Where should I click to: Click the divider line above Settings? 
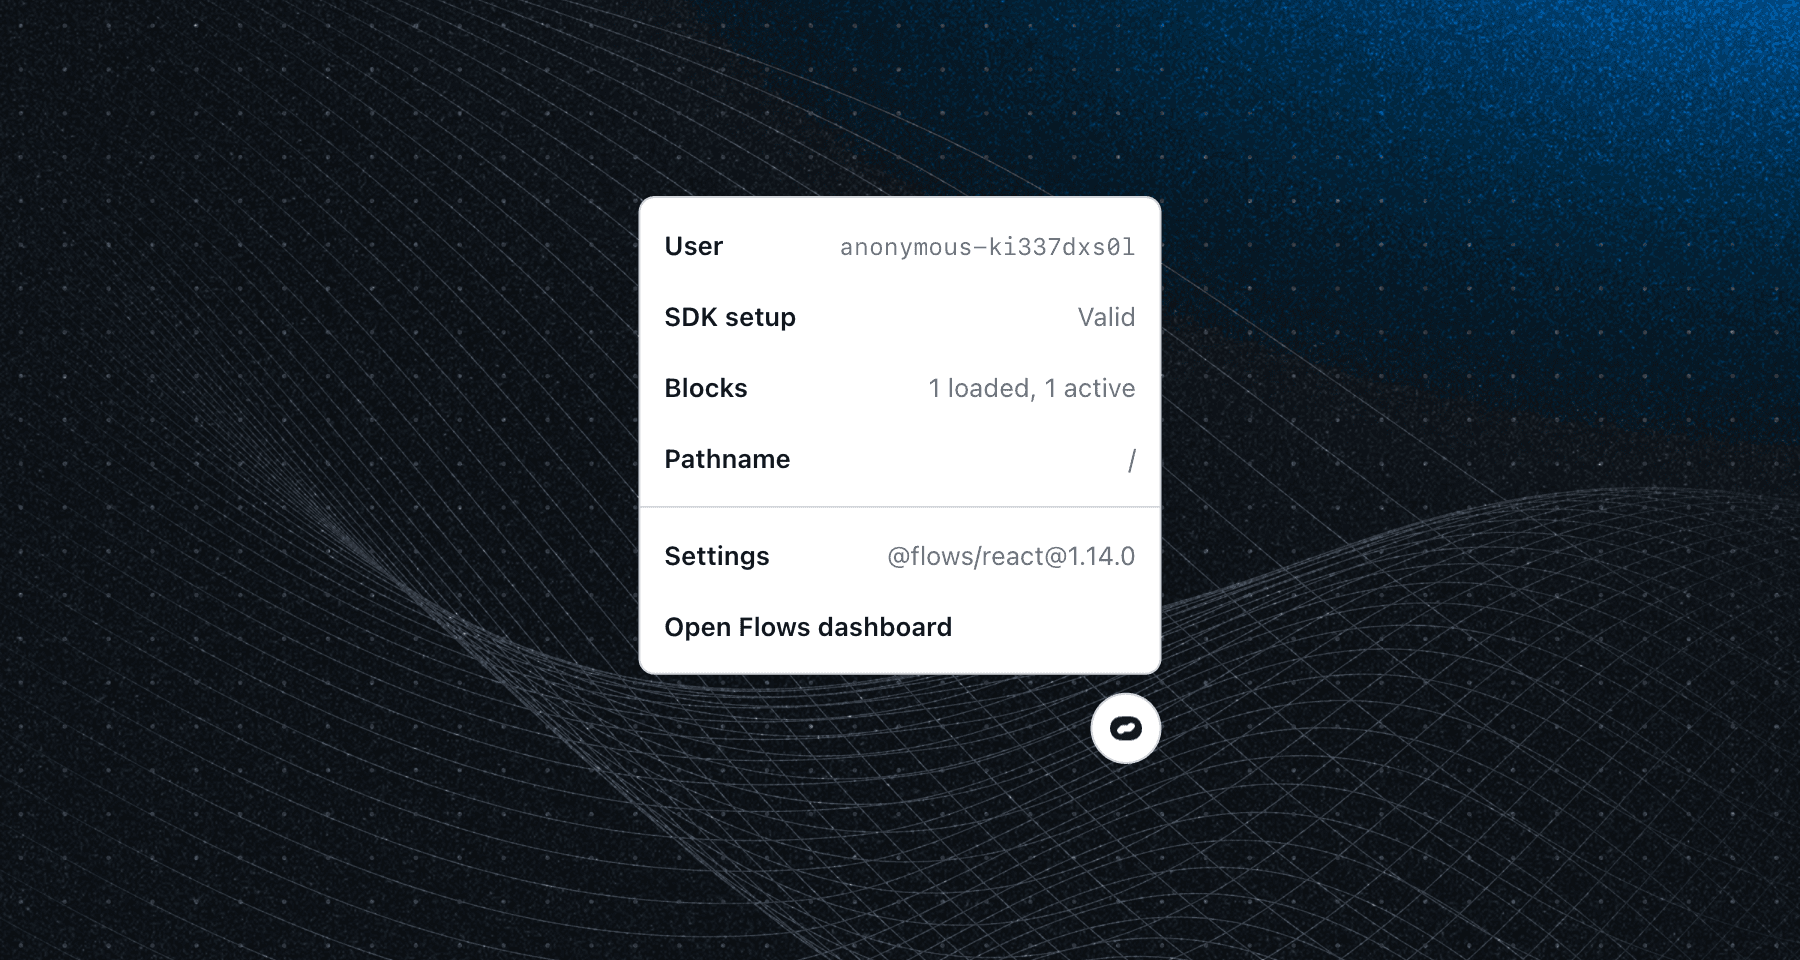click(900, 507)
